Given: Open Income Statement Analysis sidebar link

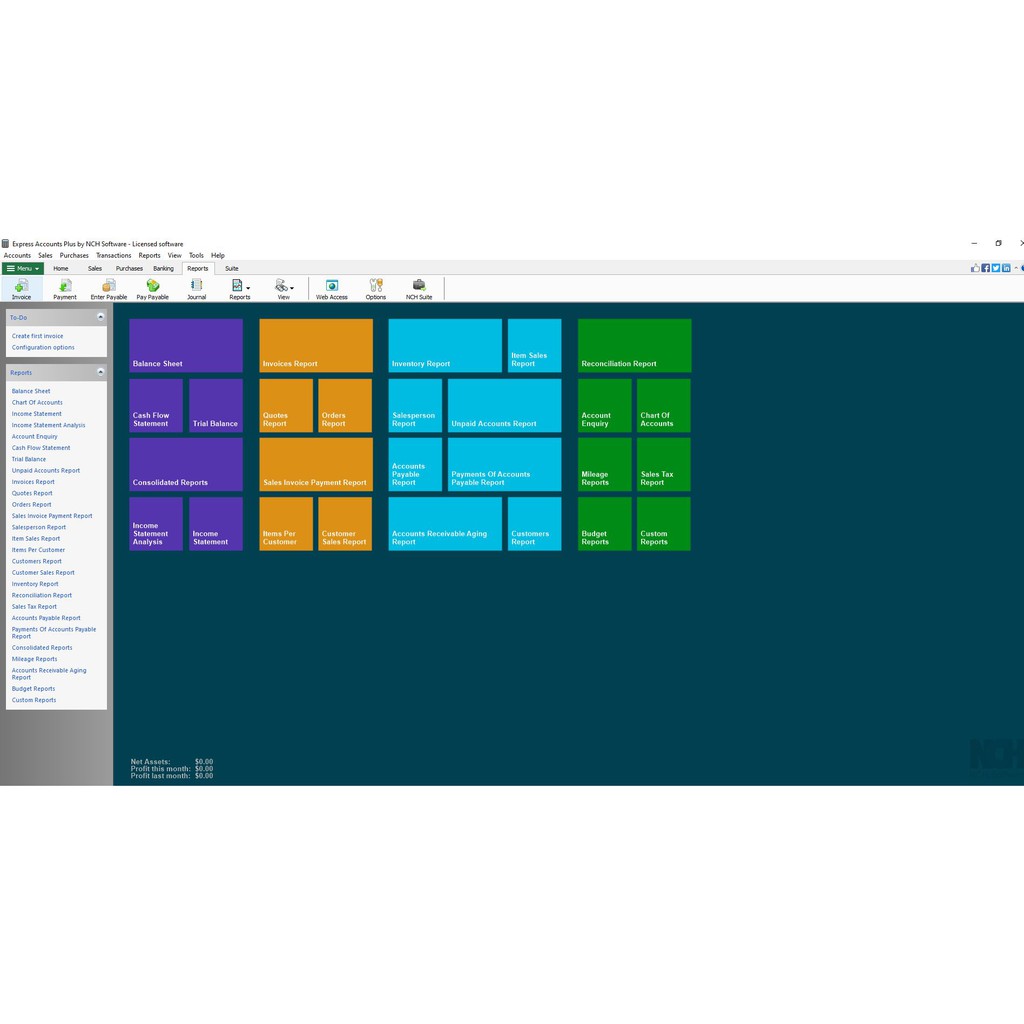Looking at the screenshot, I should point(48,425).
